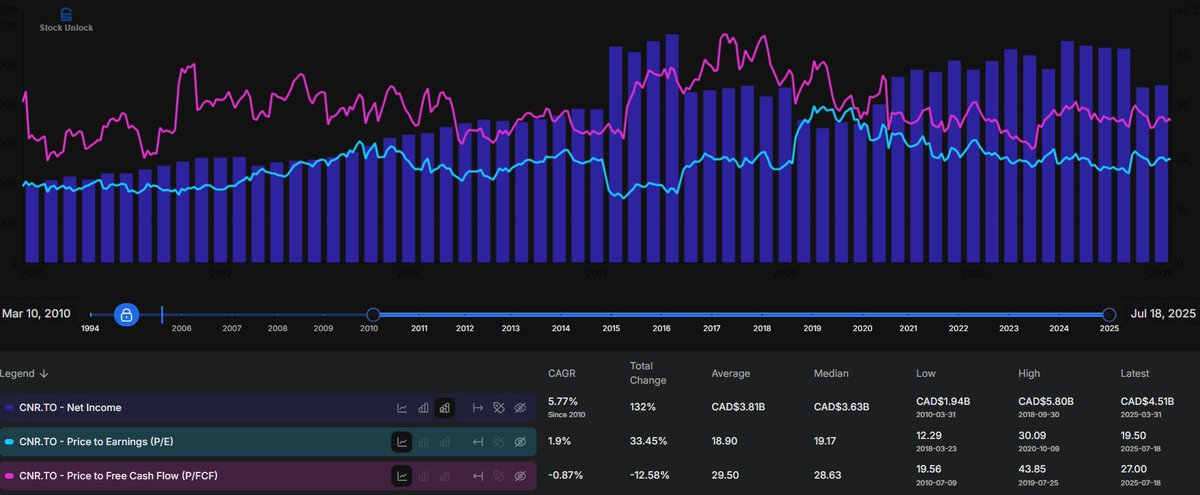Sort legend using the Legend arrow
Viewport: 1200px width, 495px height.
[x=43, y=374]
